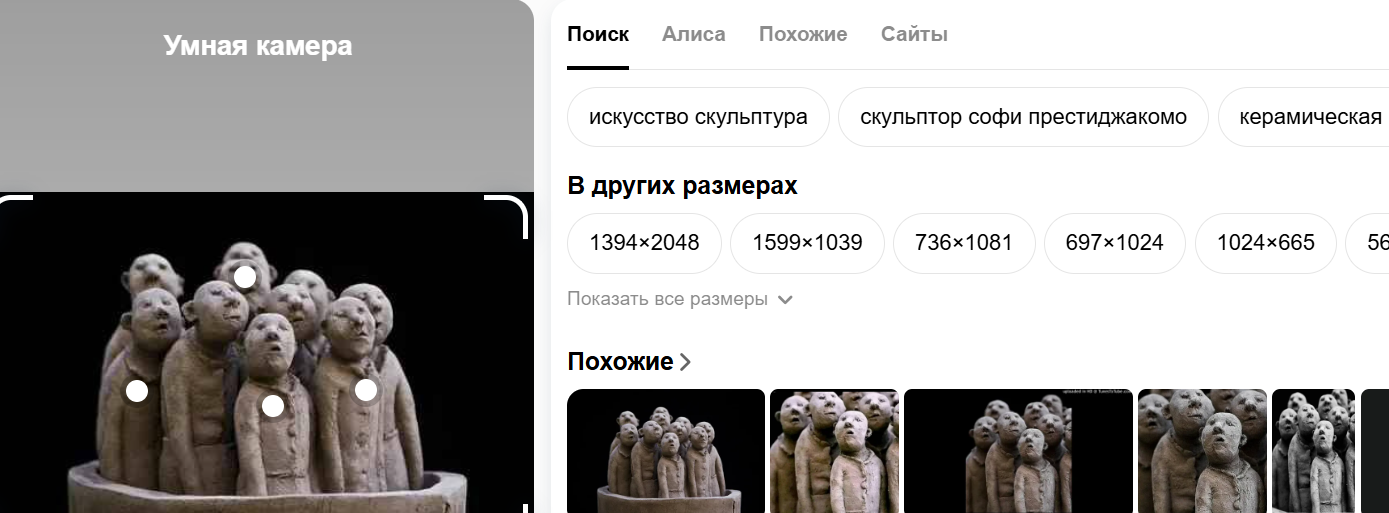Viewport: 1389px width, 513px height.
Task: Select the object marker on right figure
Action: (366, 390)
